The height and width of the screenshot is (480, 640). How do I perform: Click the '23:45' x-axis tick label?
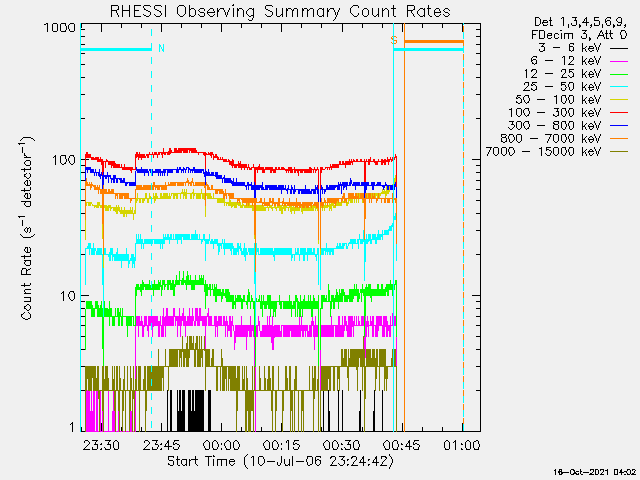[x=162, y=445]
